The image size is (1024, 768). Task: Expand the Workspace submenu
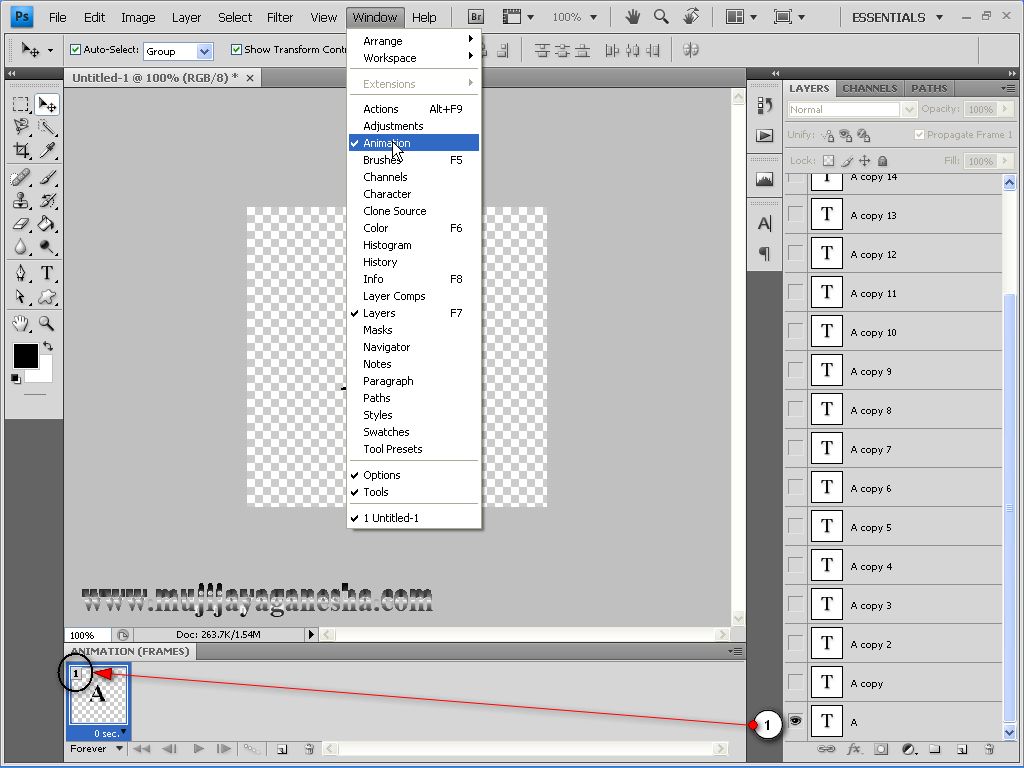[x=415, y=57]
